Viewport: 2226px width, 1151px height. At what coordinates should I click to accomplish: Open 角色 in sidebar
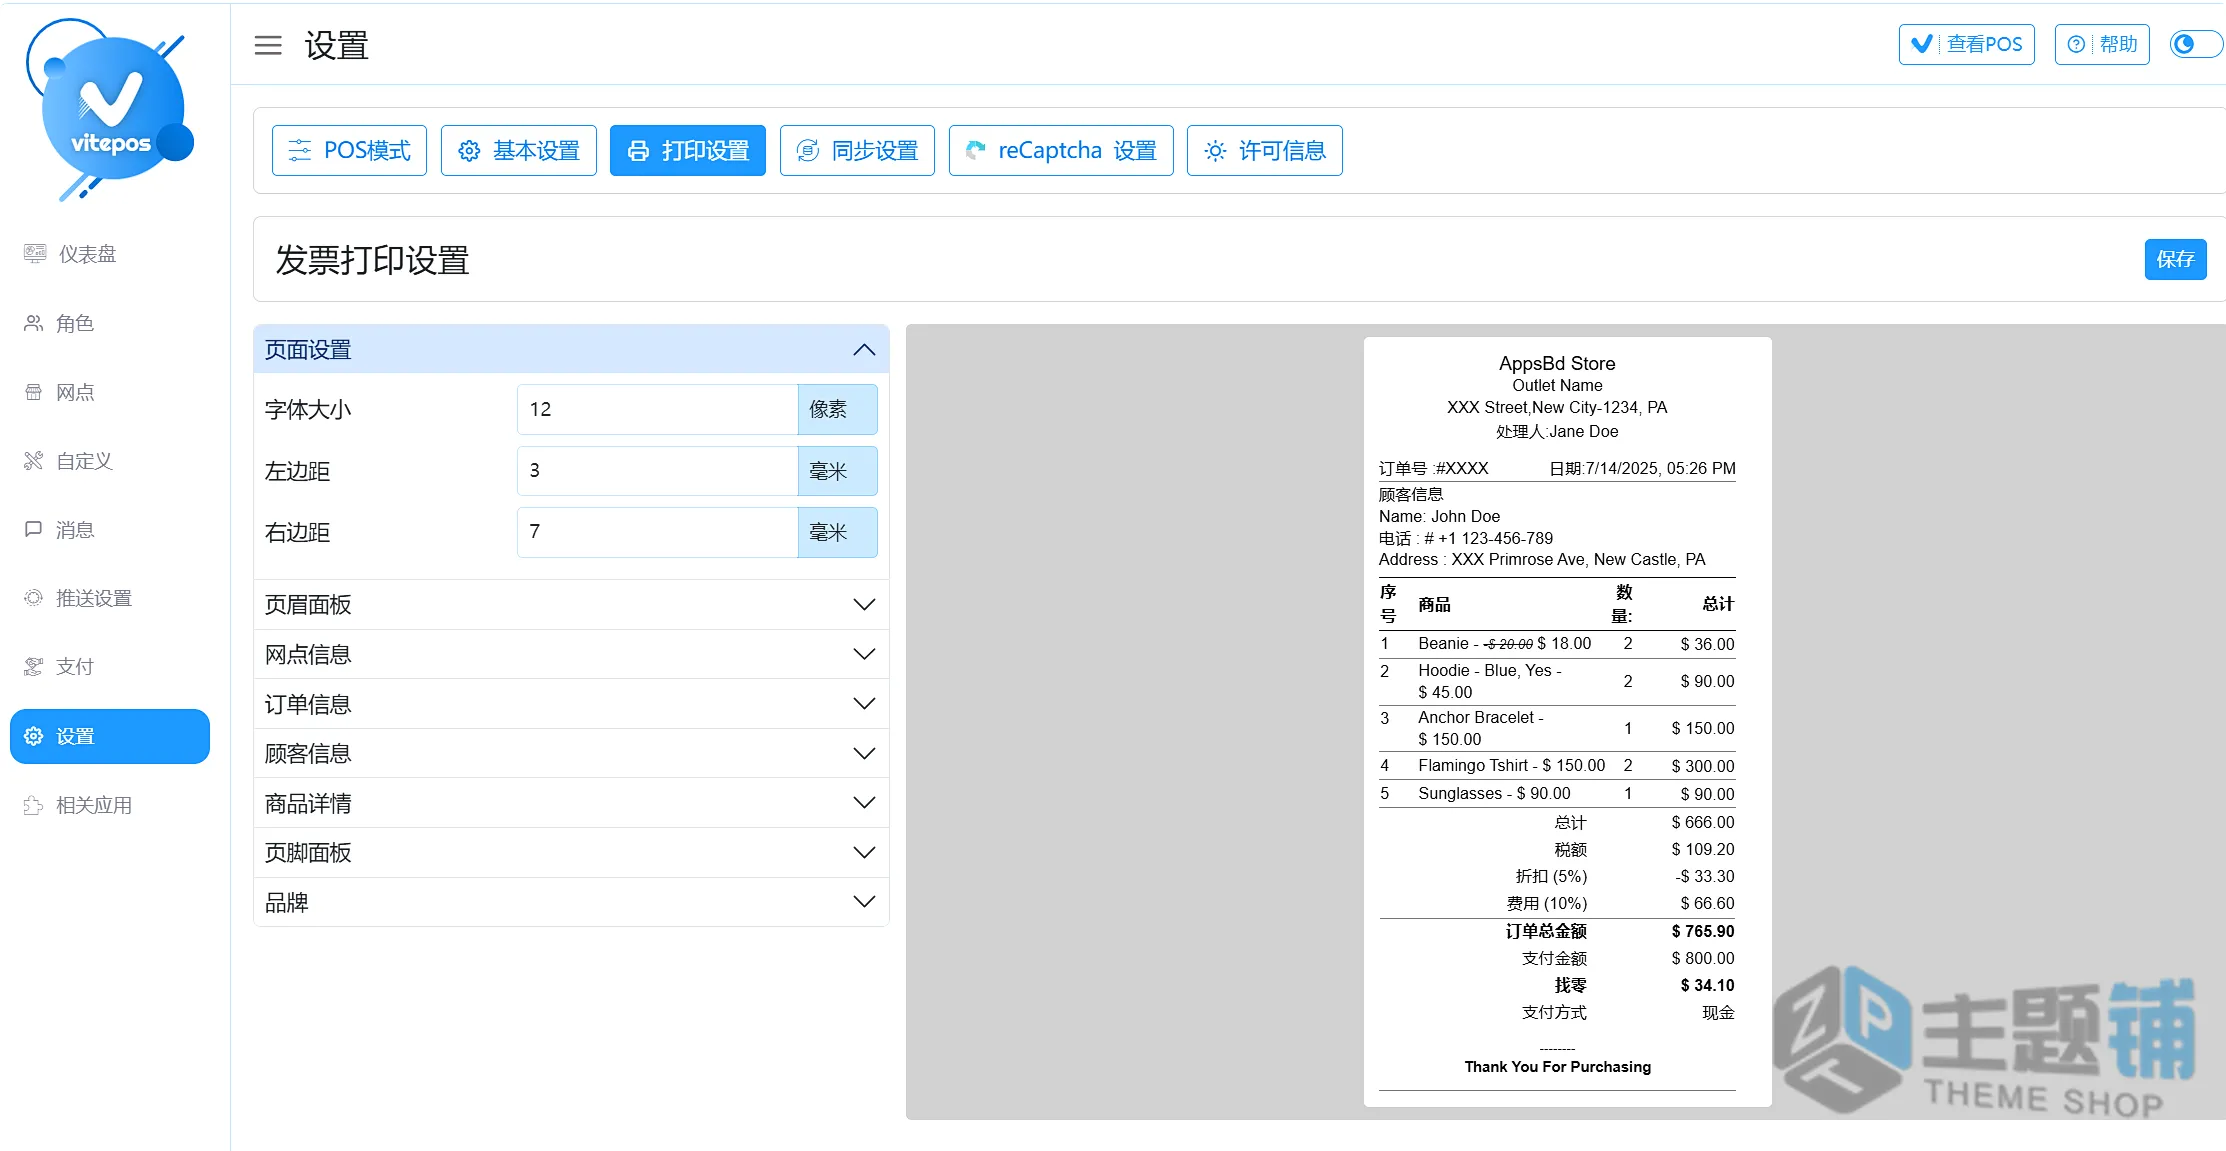(x=110, y=323)
